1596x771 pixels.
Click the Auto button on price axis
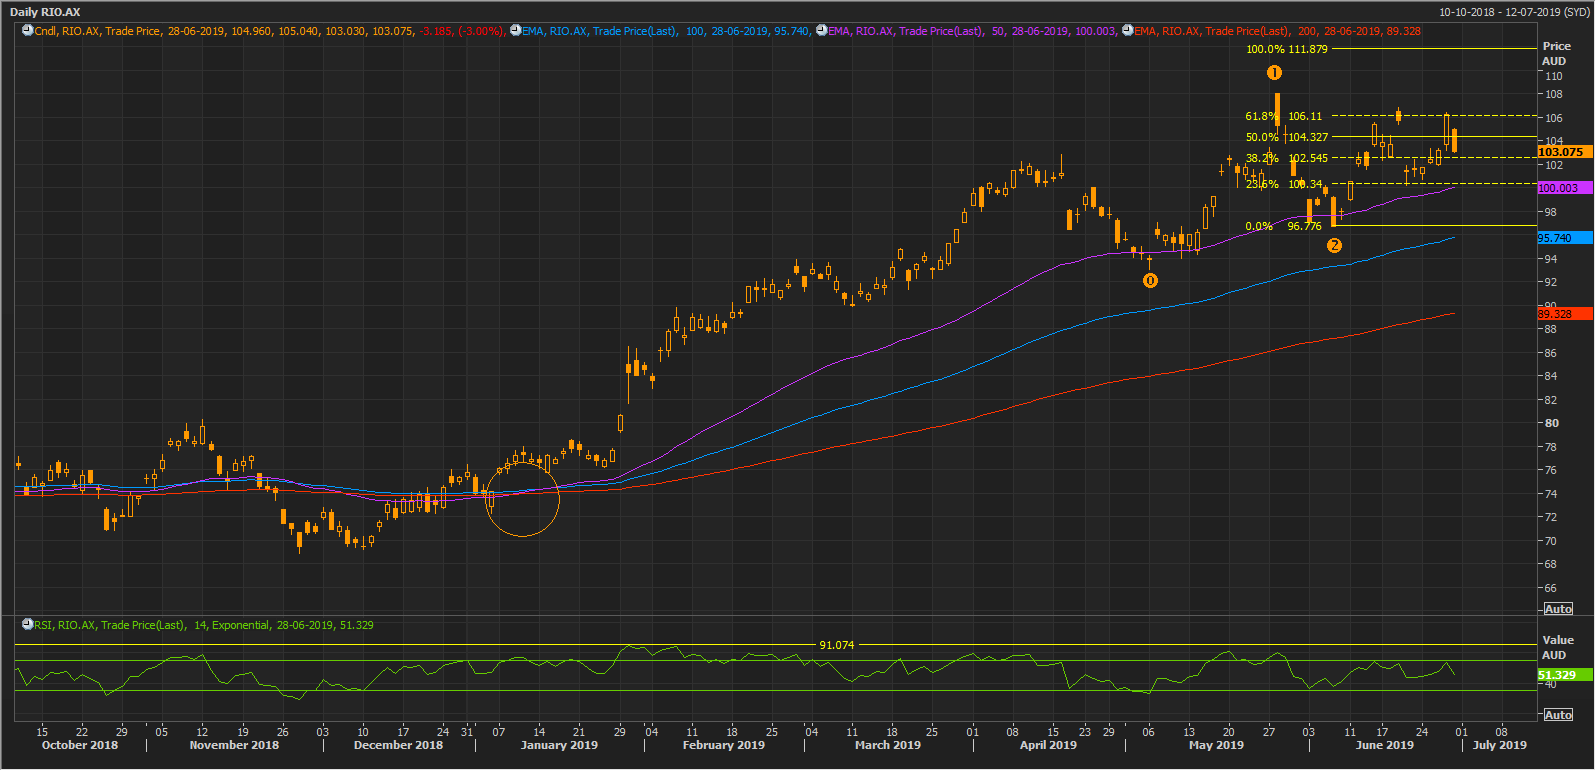click(1558, 609)
